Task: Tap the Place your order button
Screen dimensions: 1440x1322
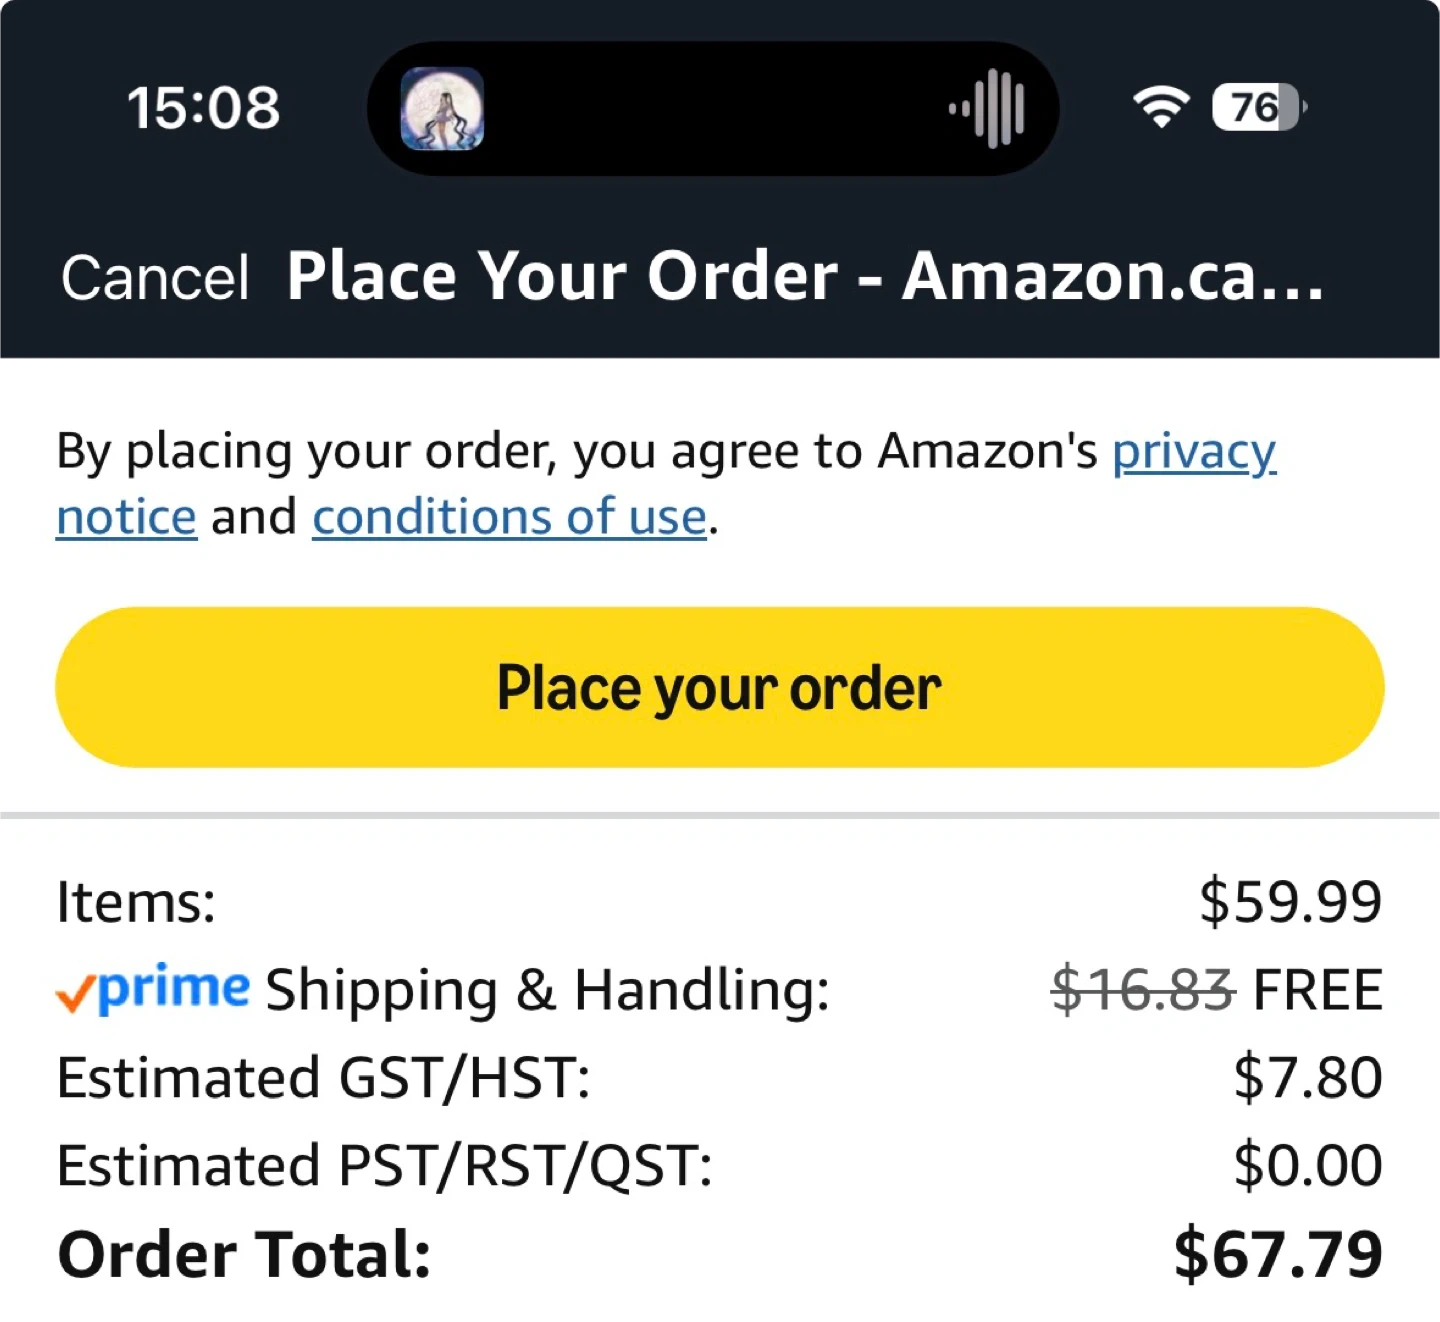Action: point(719,688)
